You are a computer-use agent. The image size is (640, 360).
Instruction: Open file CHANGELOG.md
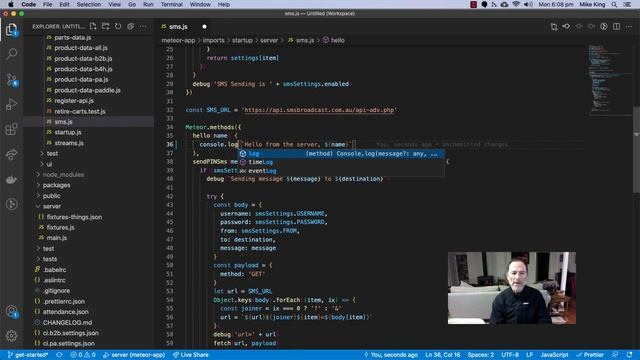68,322
